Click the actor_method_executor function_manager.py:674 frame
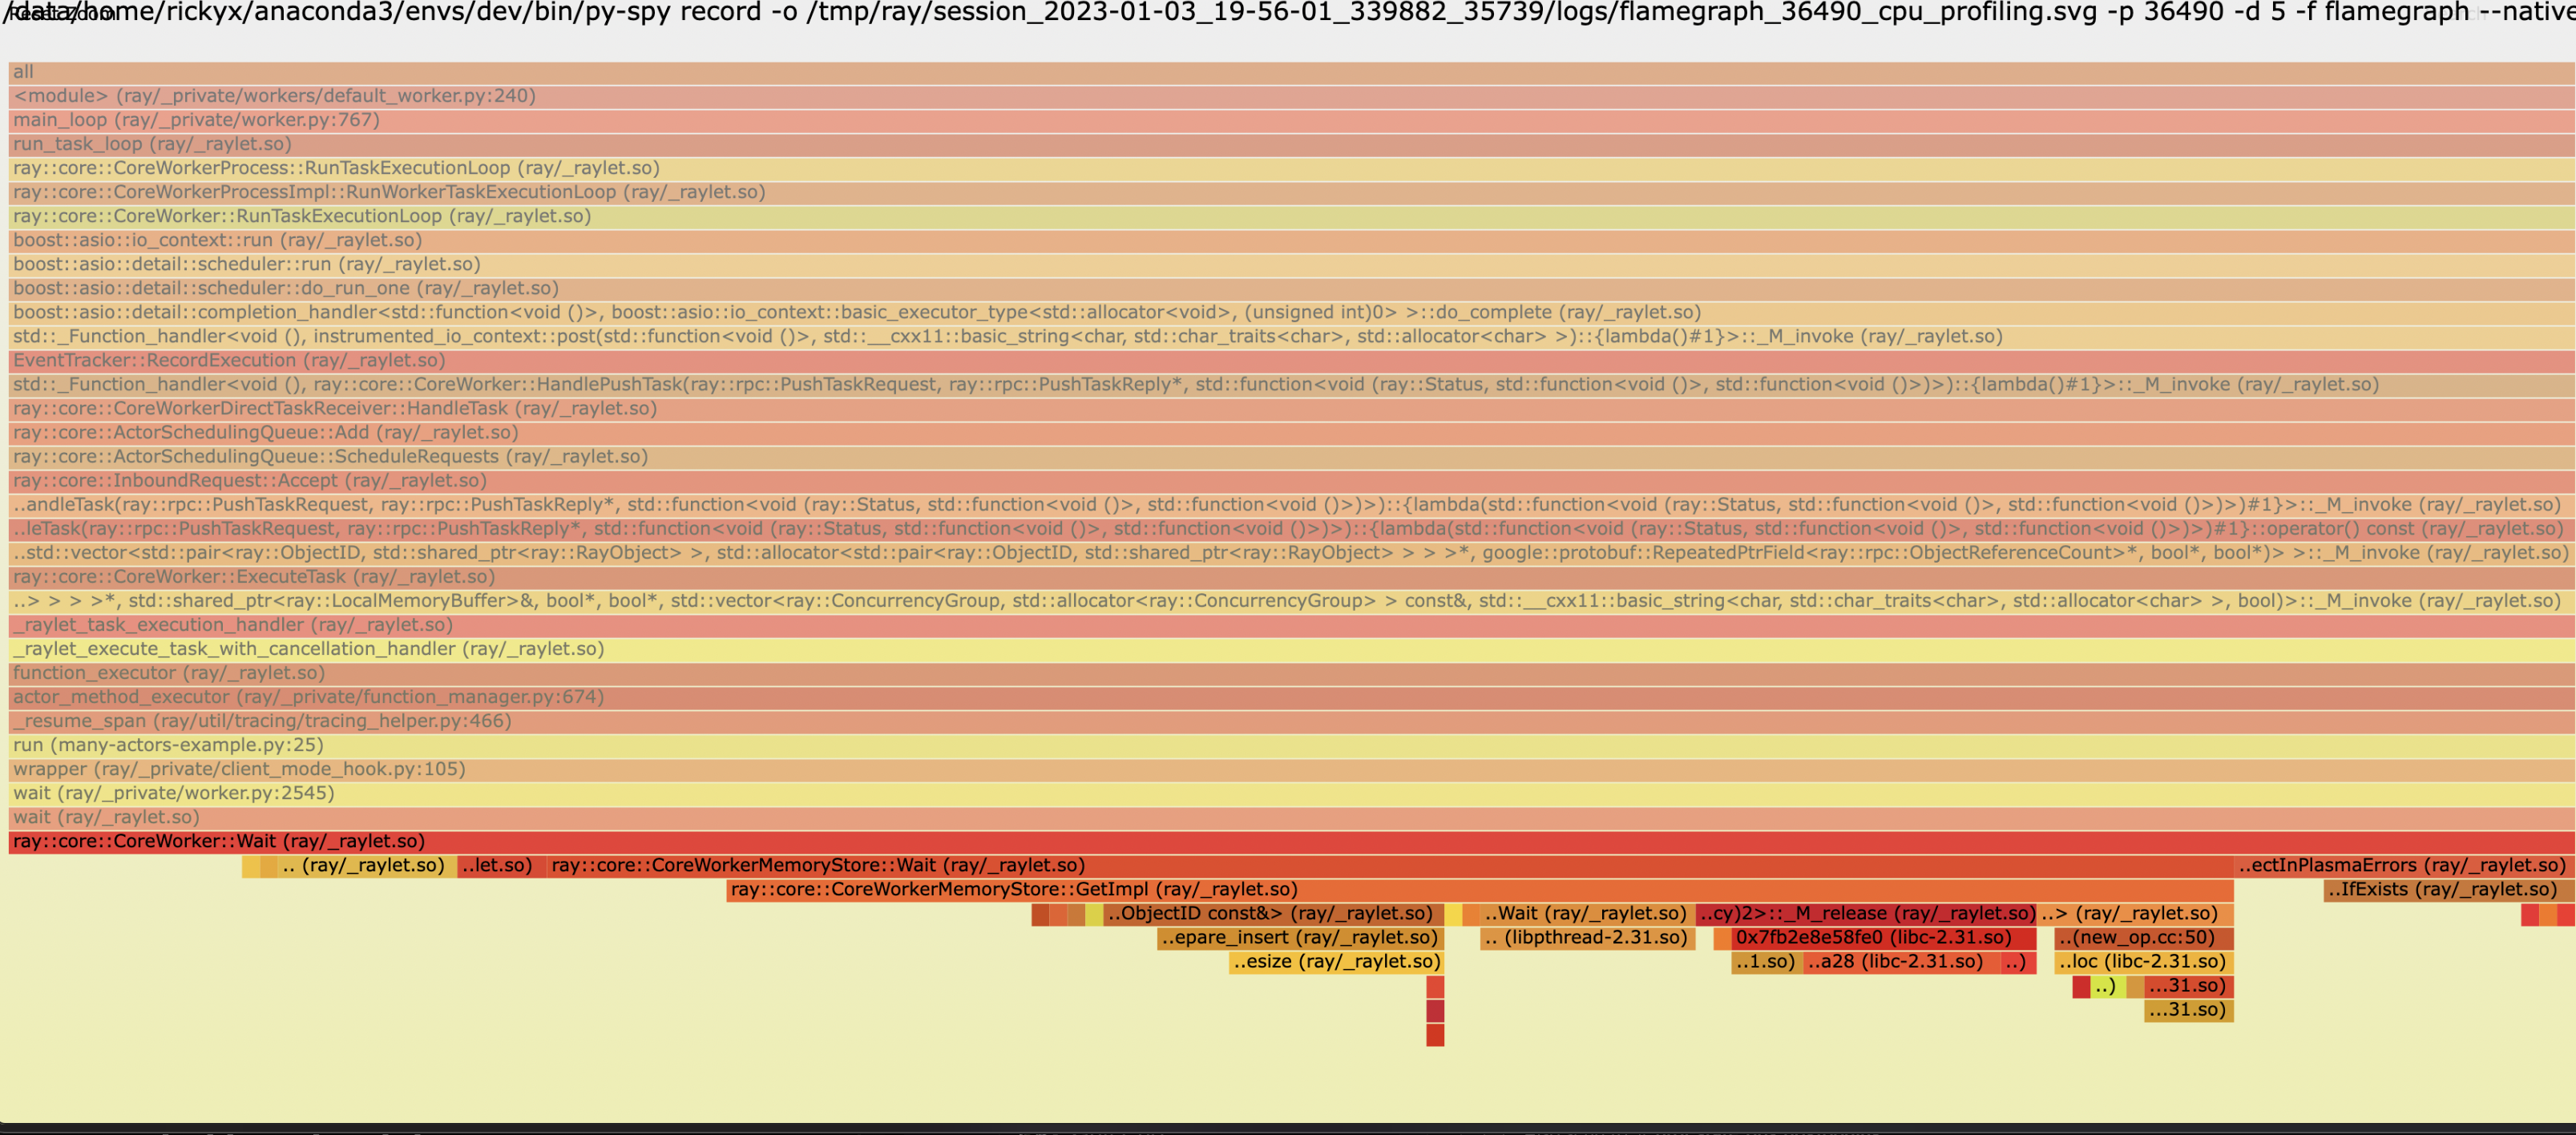This screenshot has width=2576, height=1135. (1288, 697)
